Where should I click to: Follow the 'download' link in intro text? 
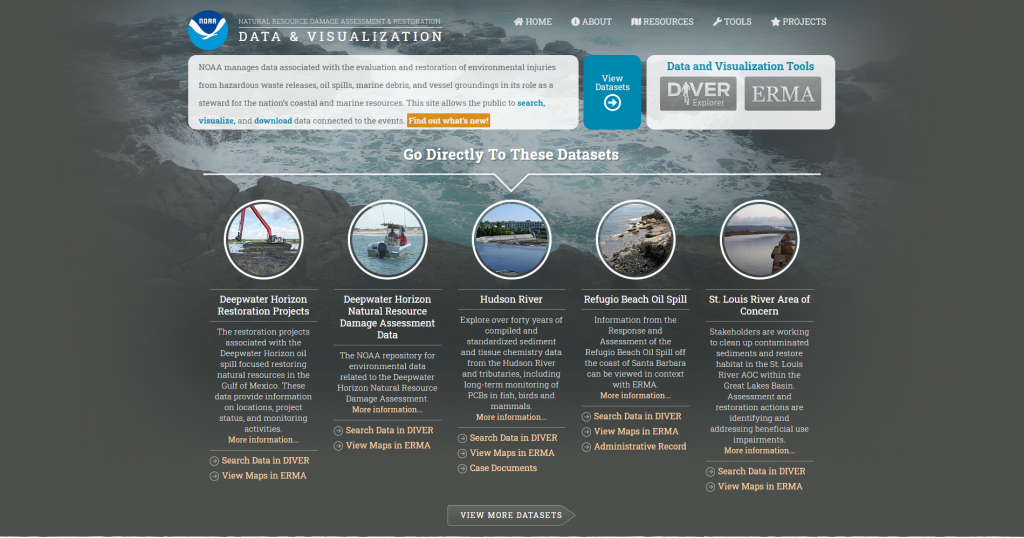(273, 121)
